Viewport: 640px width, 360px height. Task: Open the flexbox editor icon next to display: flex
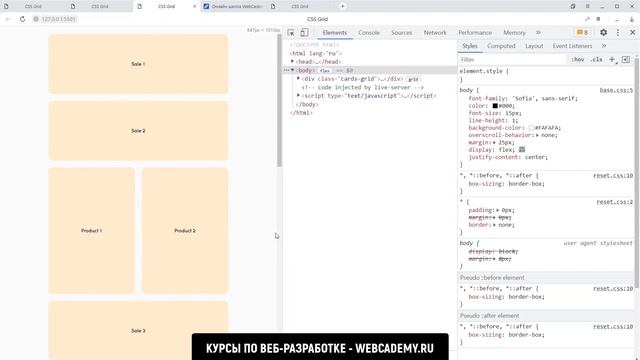click(522, 150)
